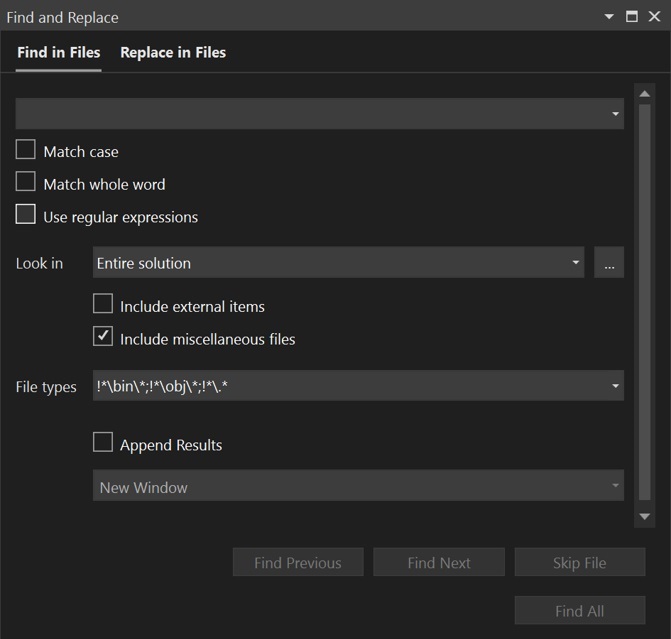Open the window position dropdown arrow in title bar

pos(609,17)
